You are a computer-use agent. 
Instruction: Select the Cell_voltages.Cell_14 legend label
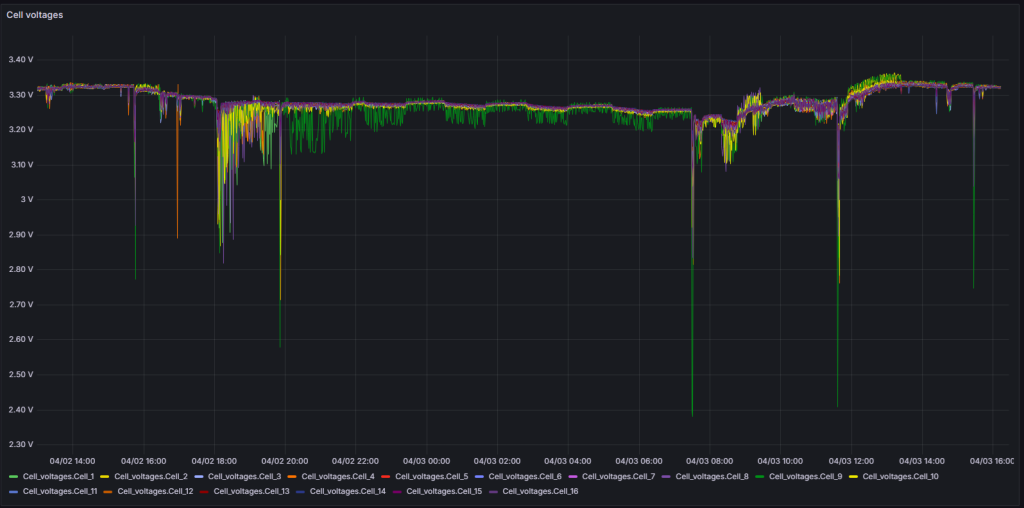pos(348,490)
